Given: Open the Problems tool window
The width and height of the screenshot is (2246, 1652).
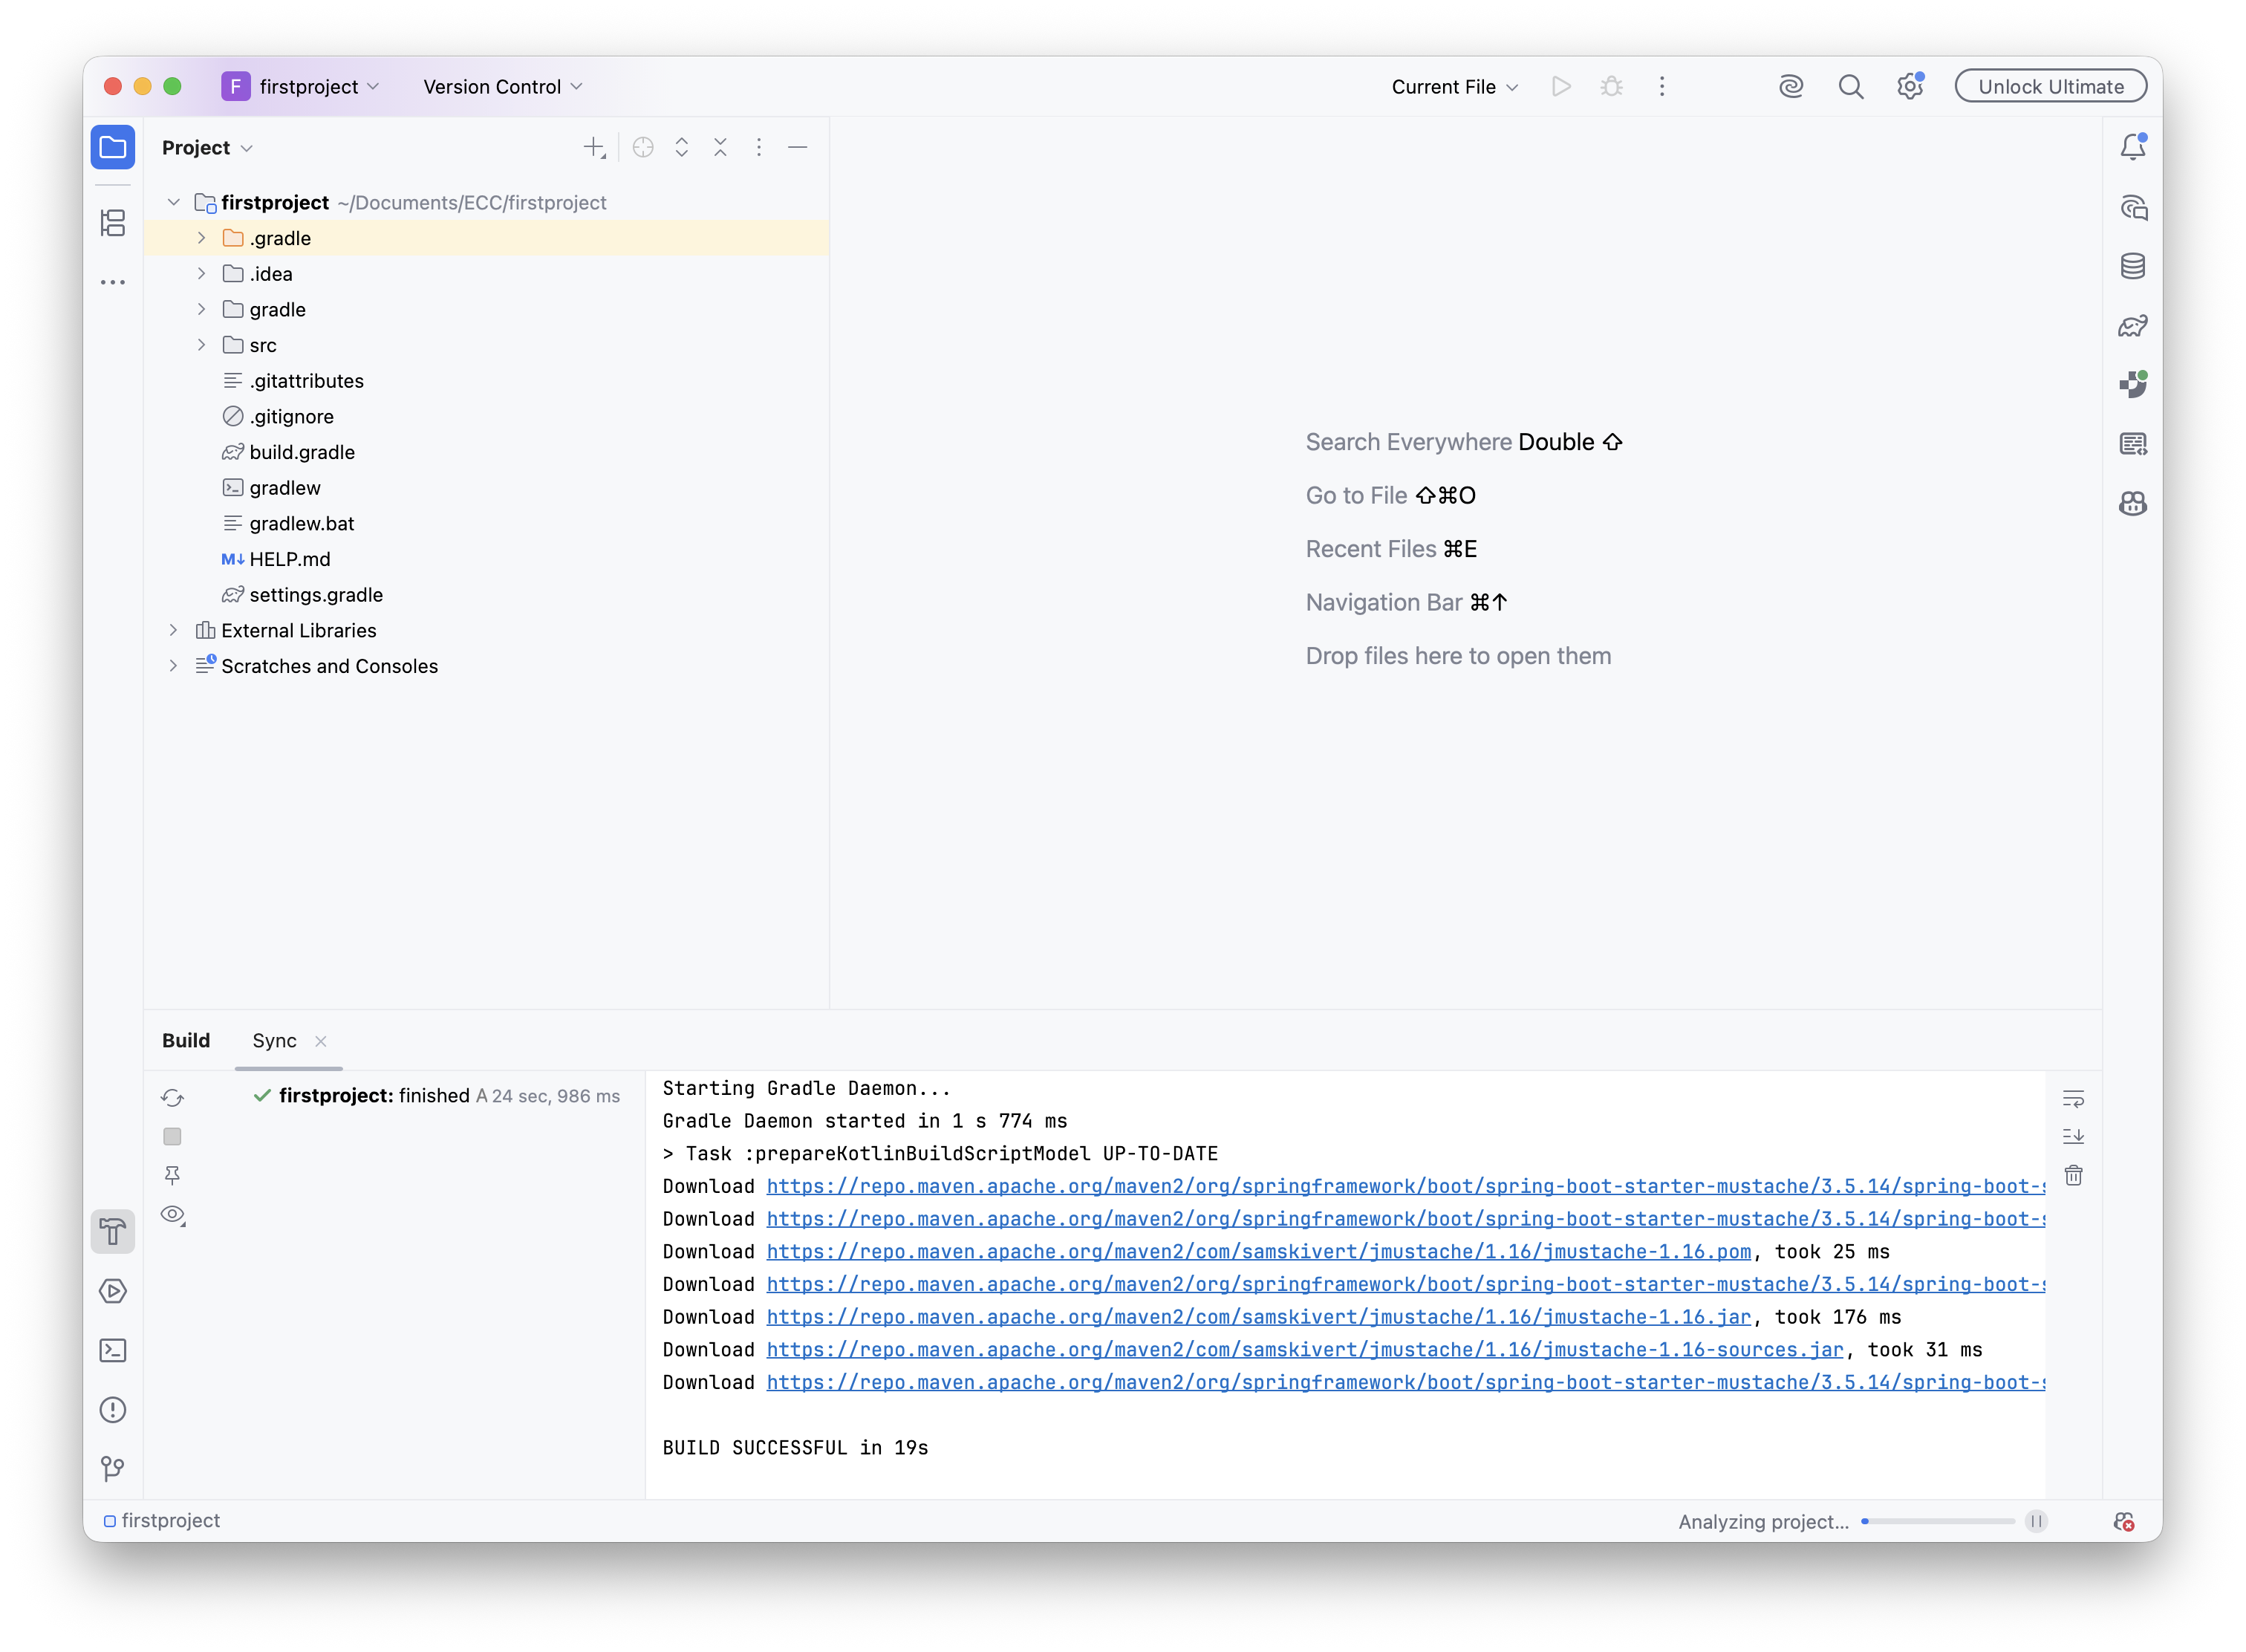Looking at the screenshot, I should [x=113, y=1410].
